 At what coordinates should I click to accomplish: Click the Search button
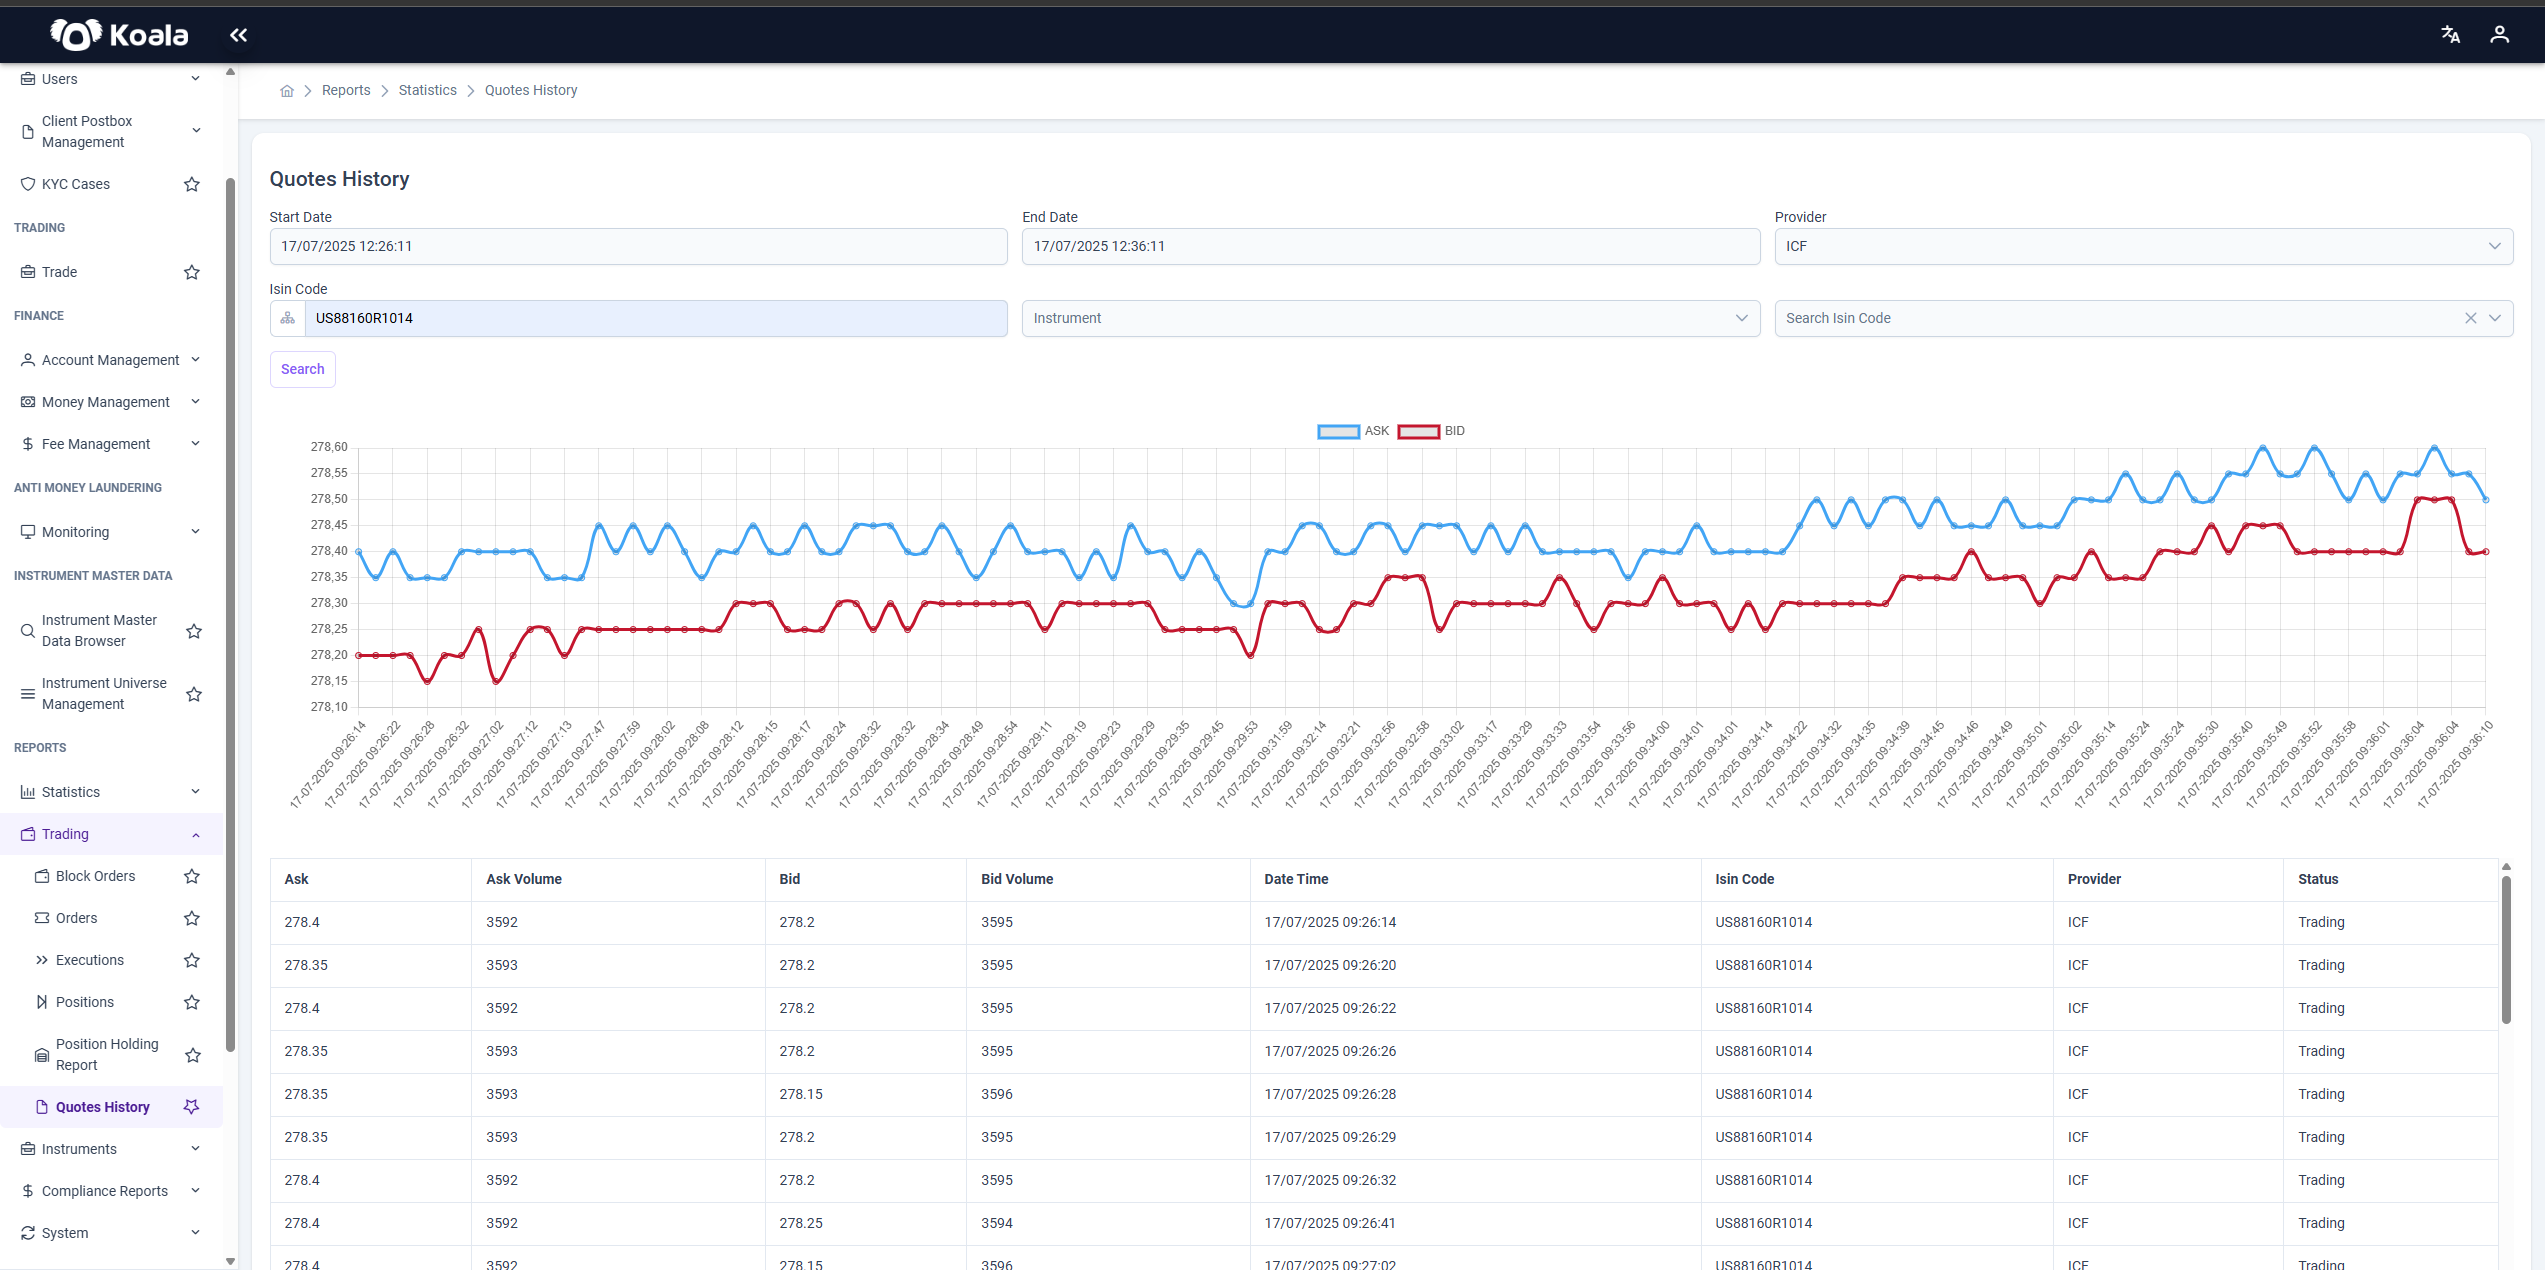[x=302, y=369]
